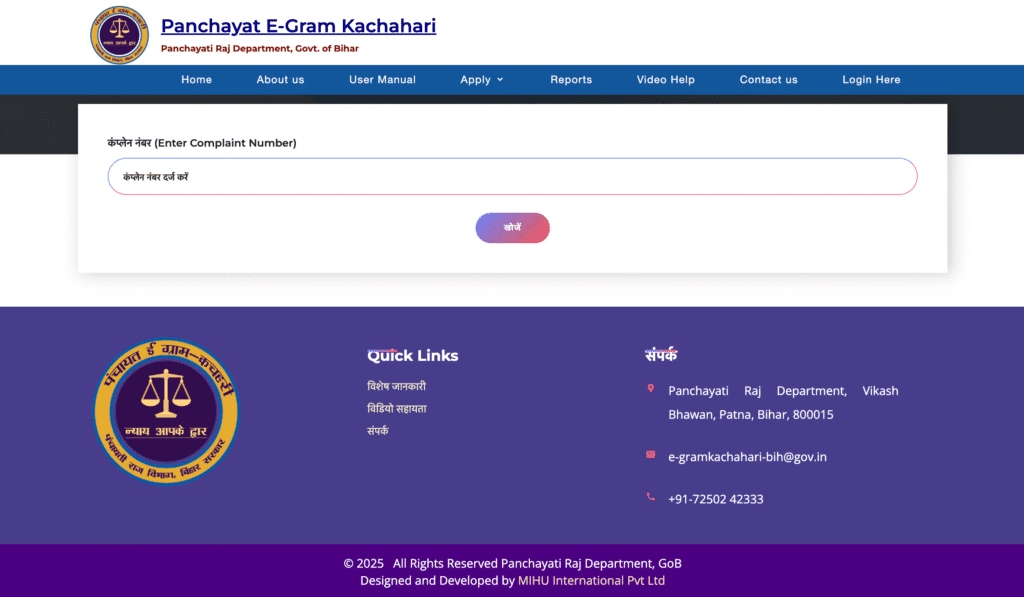Open the Contact us page

[x=769, y=80]
